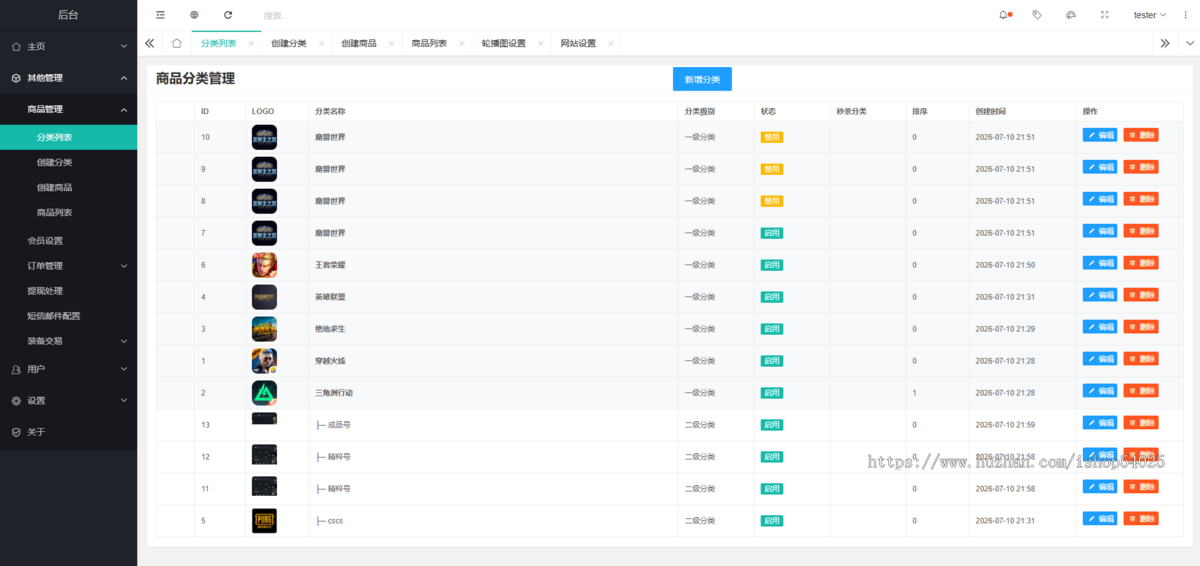Click 编辑 for the 成品号 row
Screen dimensions: 1200x566
point(1100,423)
